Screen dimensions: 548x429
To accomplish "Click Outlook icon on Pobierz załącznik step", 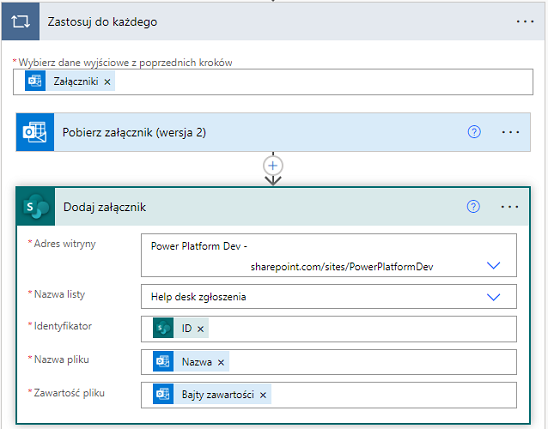I will (35, 132).
